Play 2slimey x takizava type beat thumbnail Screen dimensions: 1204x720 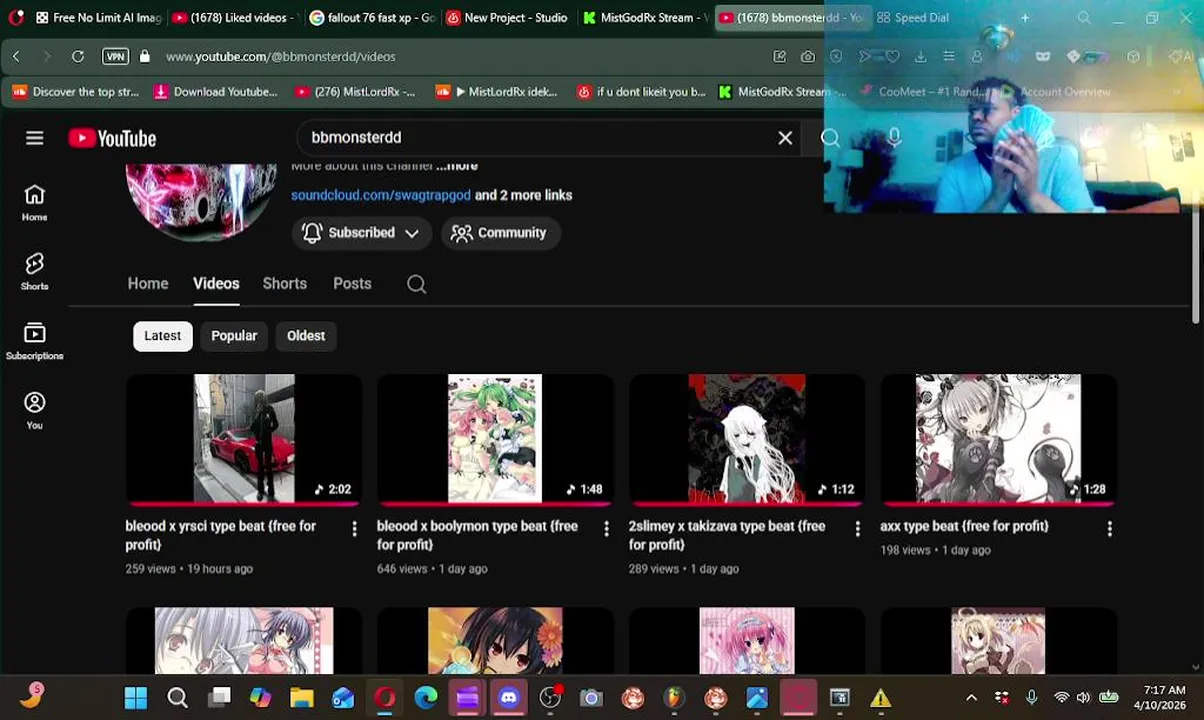click(x=747, y=439)
